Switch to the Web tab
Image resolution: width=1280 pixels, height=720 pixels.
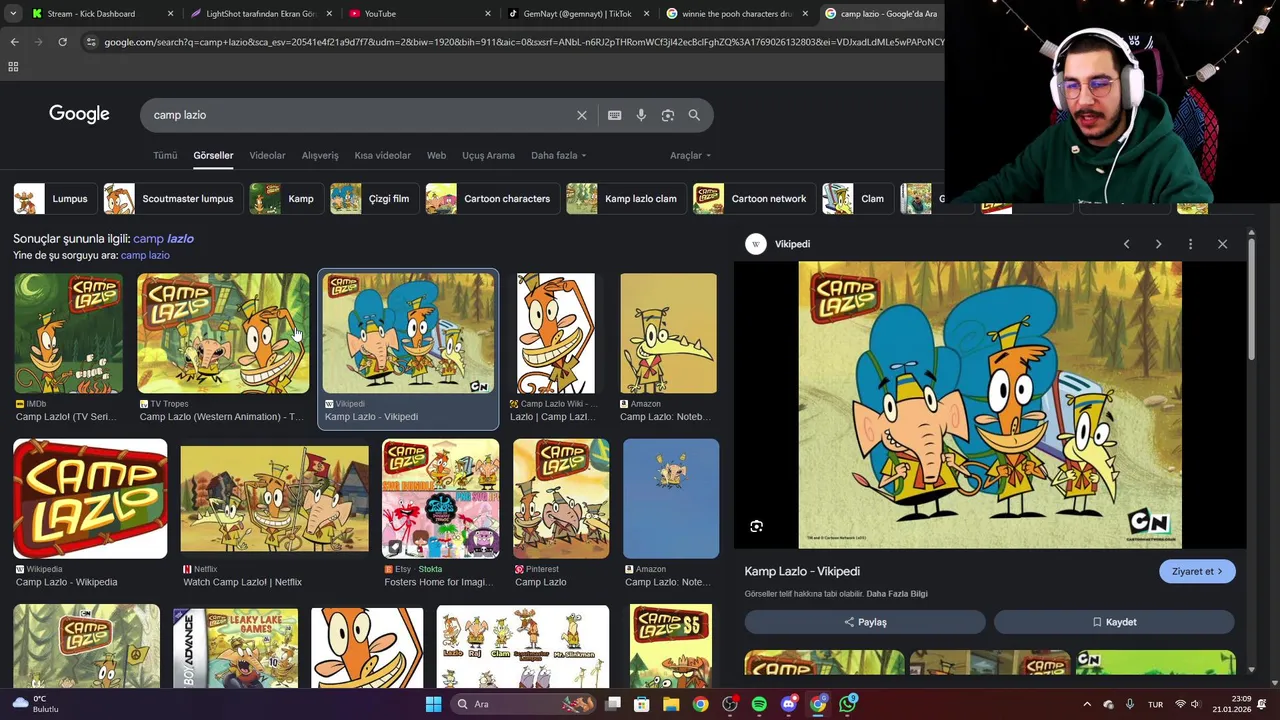point(436,155)
